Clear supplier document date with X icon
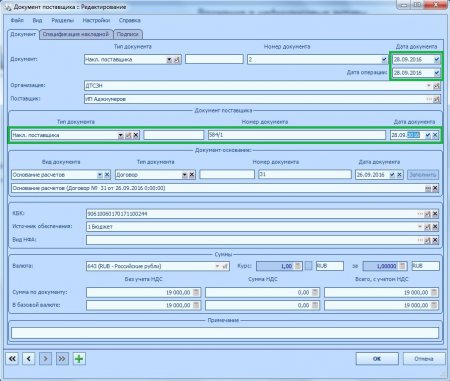The width and height of the screenshot is (450, 381). pyautogui.click(x=435, y=135)
